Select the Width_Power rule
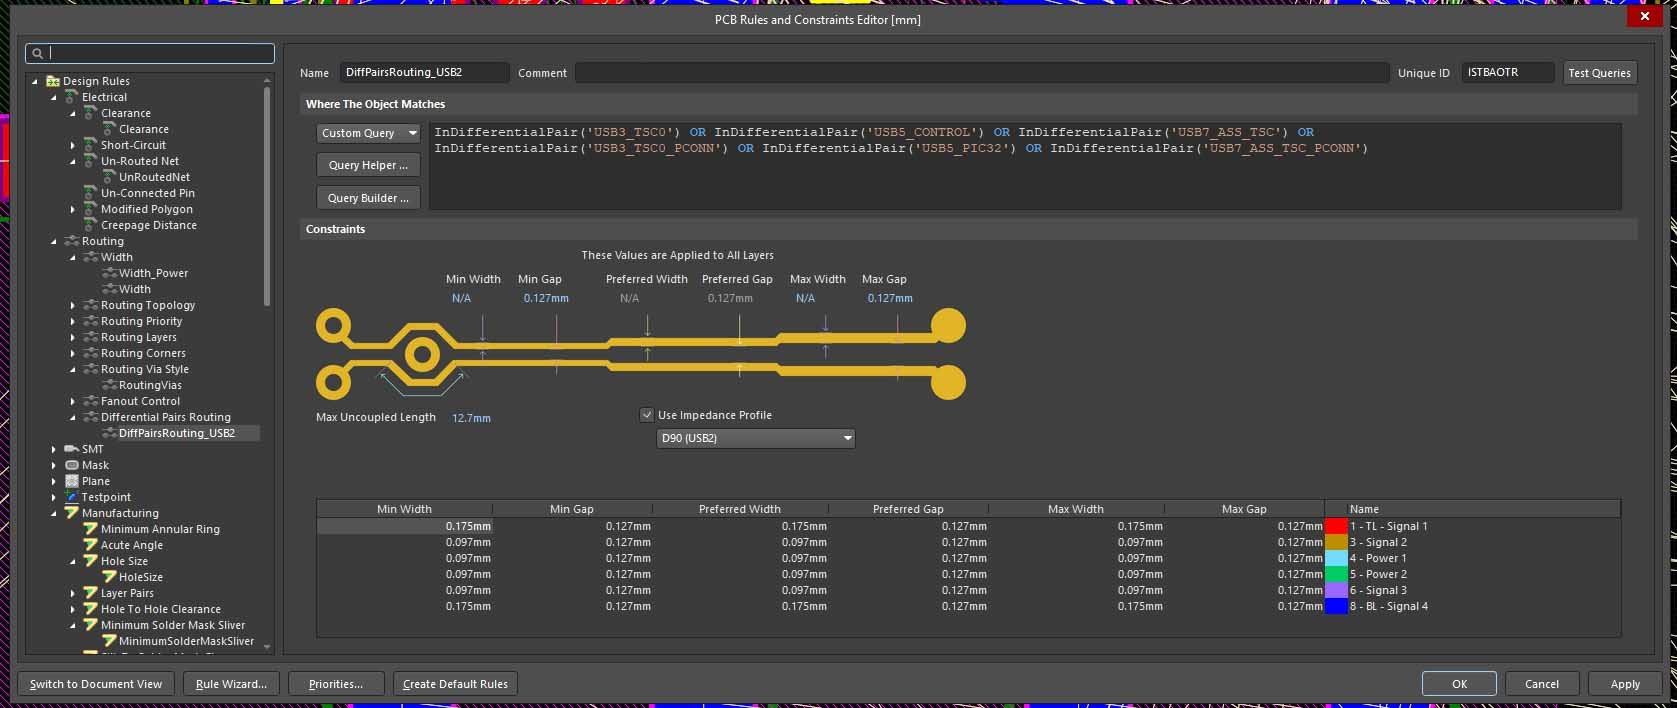The height and width of the screenshot is (708, 1677). pyautogui.click(x=153, y=273)
